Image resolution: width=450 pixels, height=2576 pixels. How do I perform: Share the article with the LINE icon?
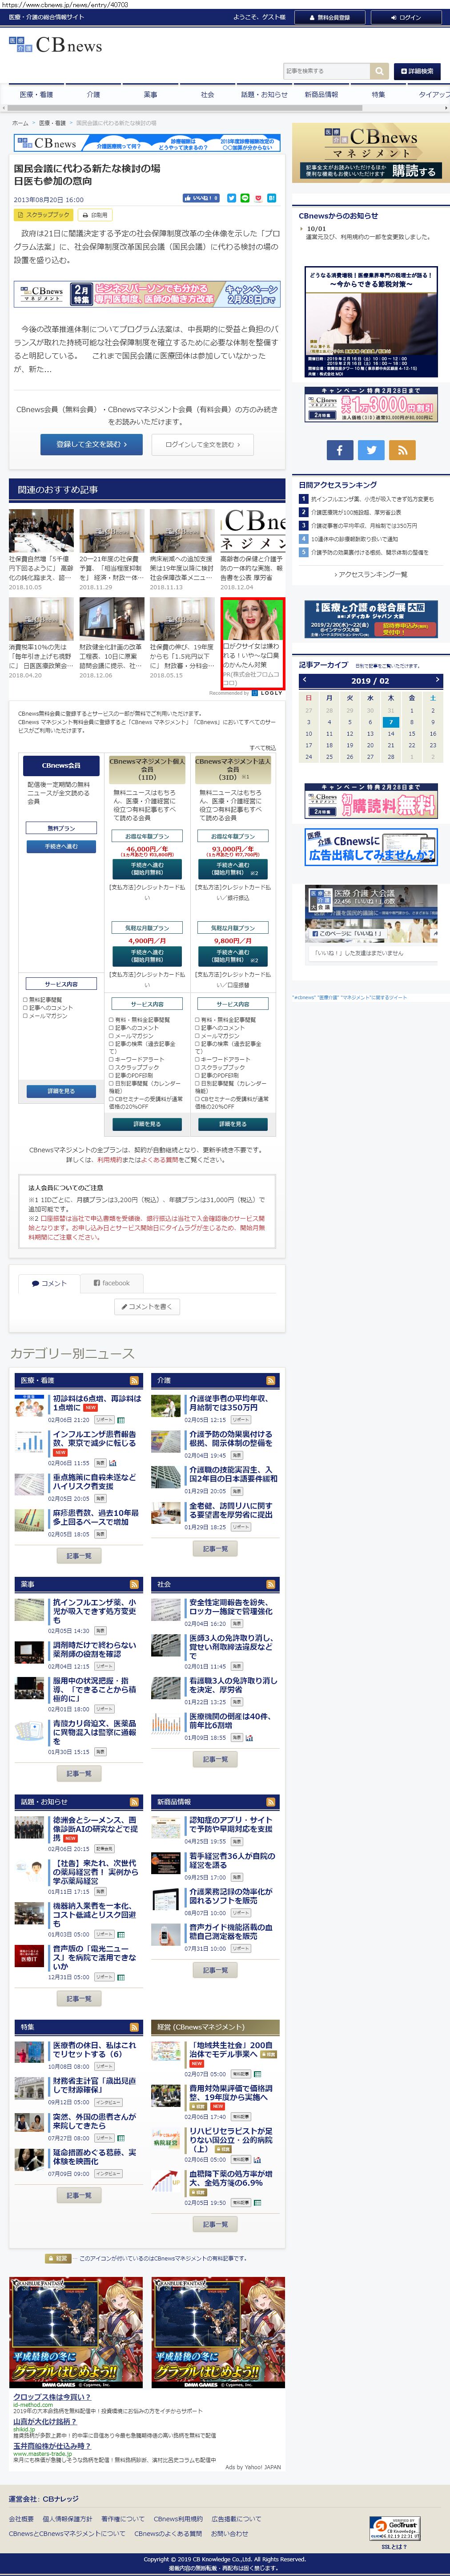pyautogui.click(x=245, y=199)
